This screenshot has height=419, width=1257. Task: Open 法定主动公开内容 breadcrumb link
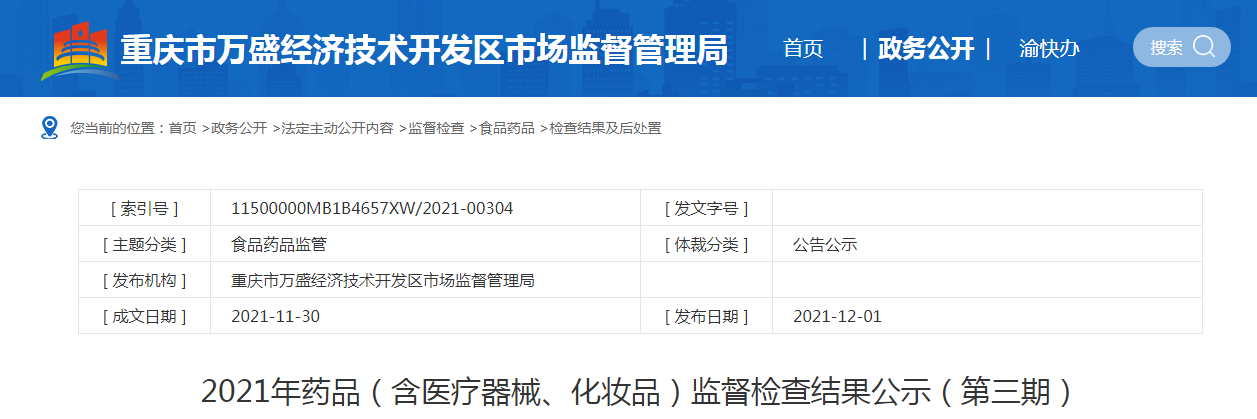click(337, 128)
